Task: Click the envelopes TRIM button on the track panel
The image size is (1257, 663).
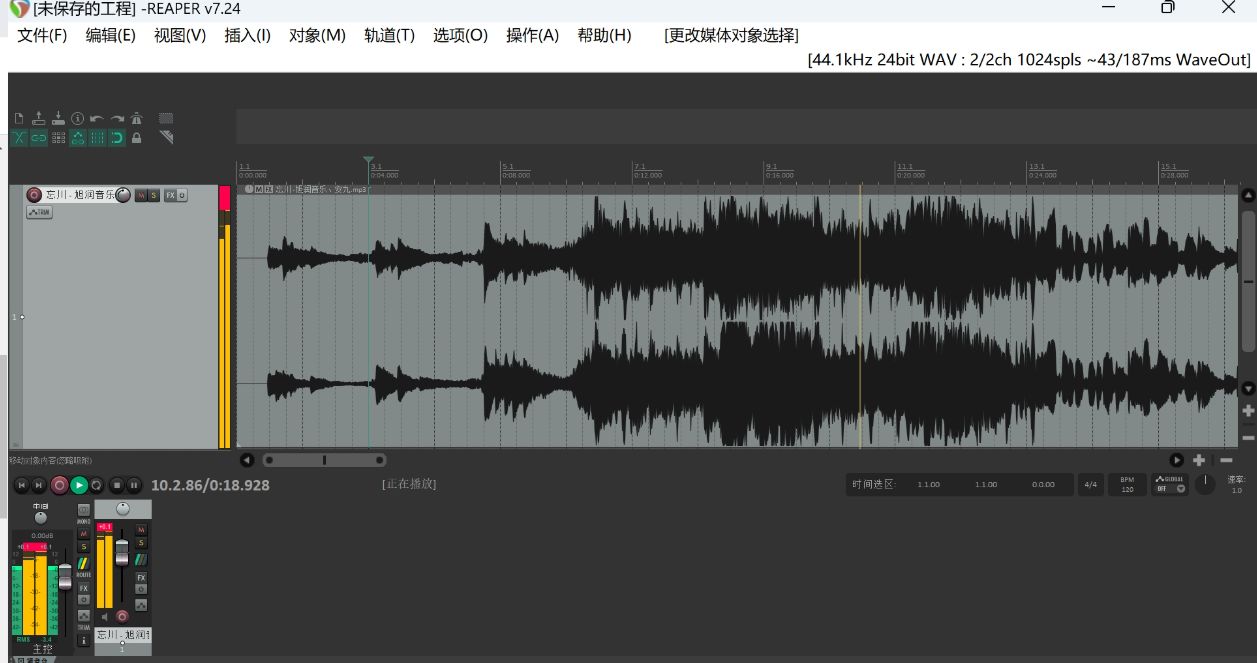Action: click(39, 213)
